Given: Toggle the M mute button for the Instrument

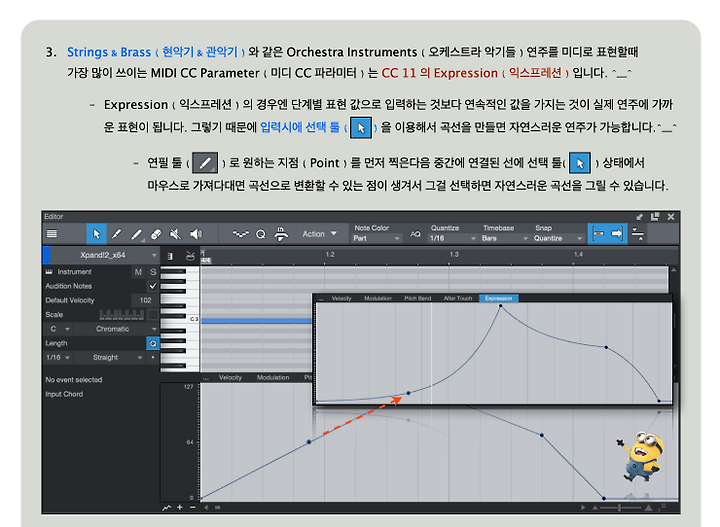Looking at the screenshot, I should pos(138,272).
